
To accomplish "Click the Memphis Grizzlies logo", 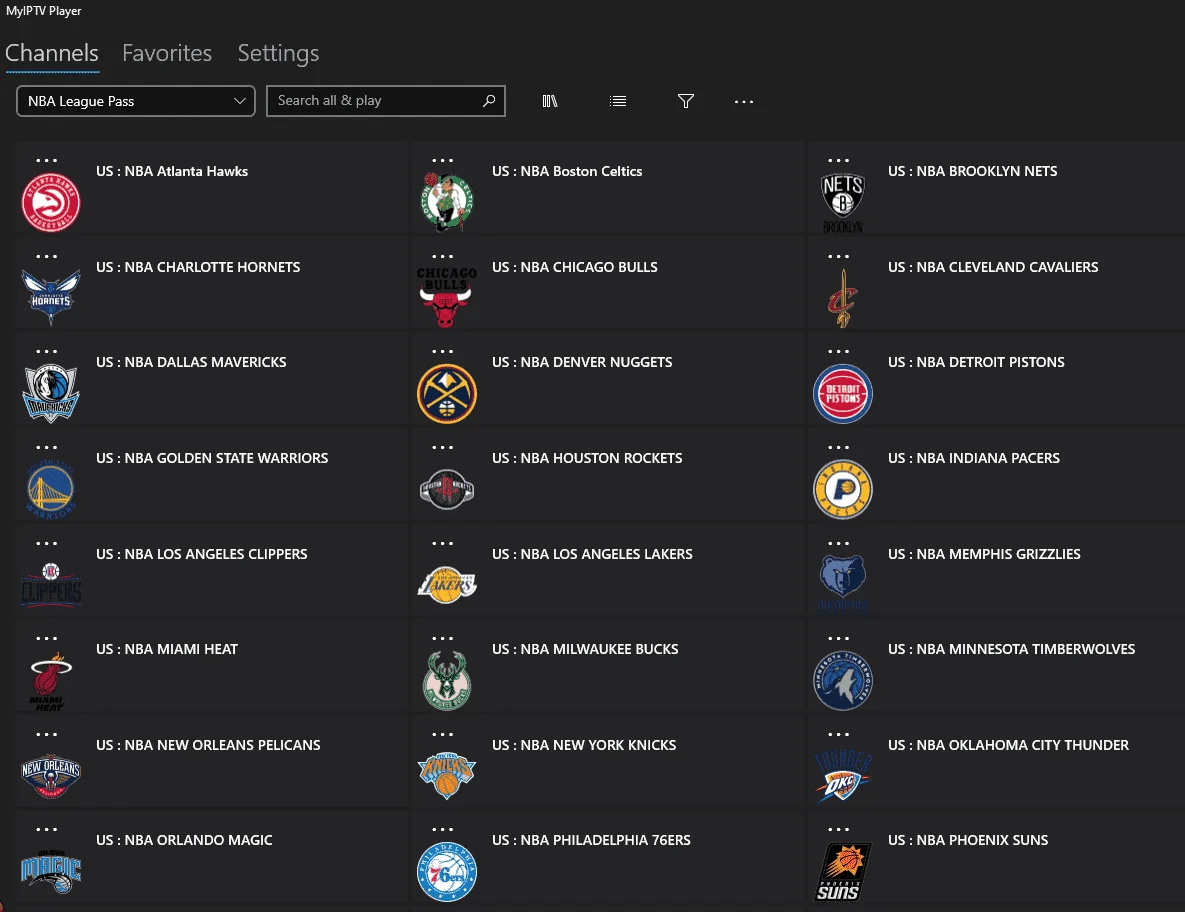I will 843,583.
